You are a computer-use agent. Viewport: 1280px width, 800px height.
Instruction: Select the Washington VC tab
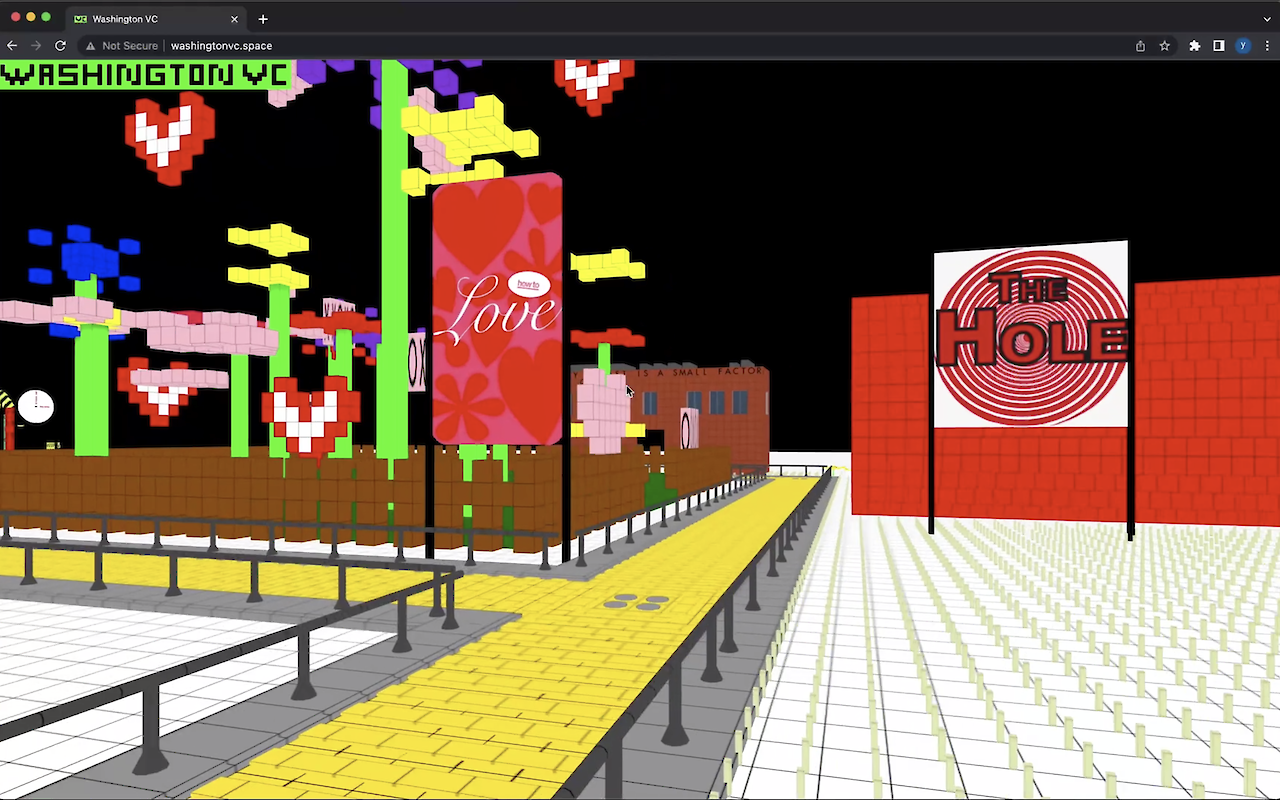[150, 19]
